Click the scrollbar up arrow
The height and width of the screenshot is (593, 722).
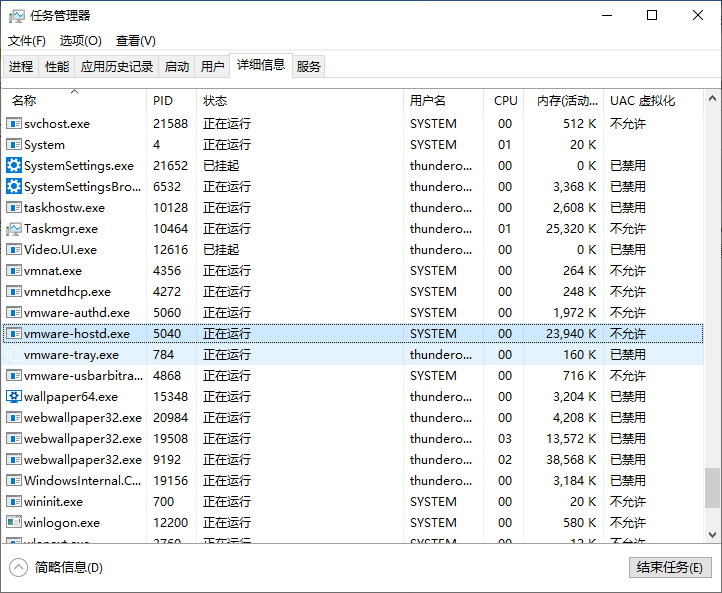tap(712, 98)
